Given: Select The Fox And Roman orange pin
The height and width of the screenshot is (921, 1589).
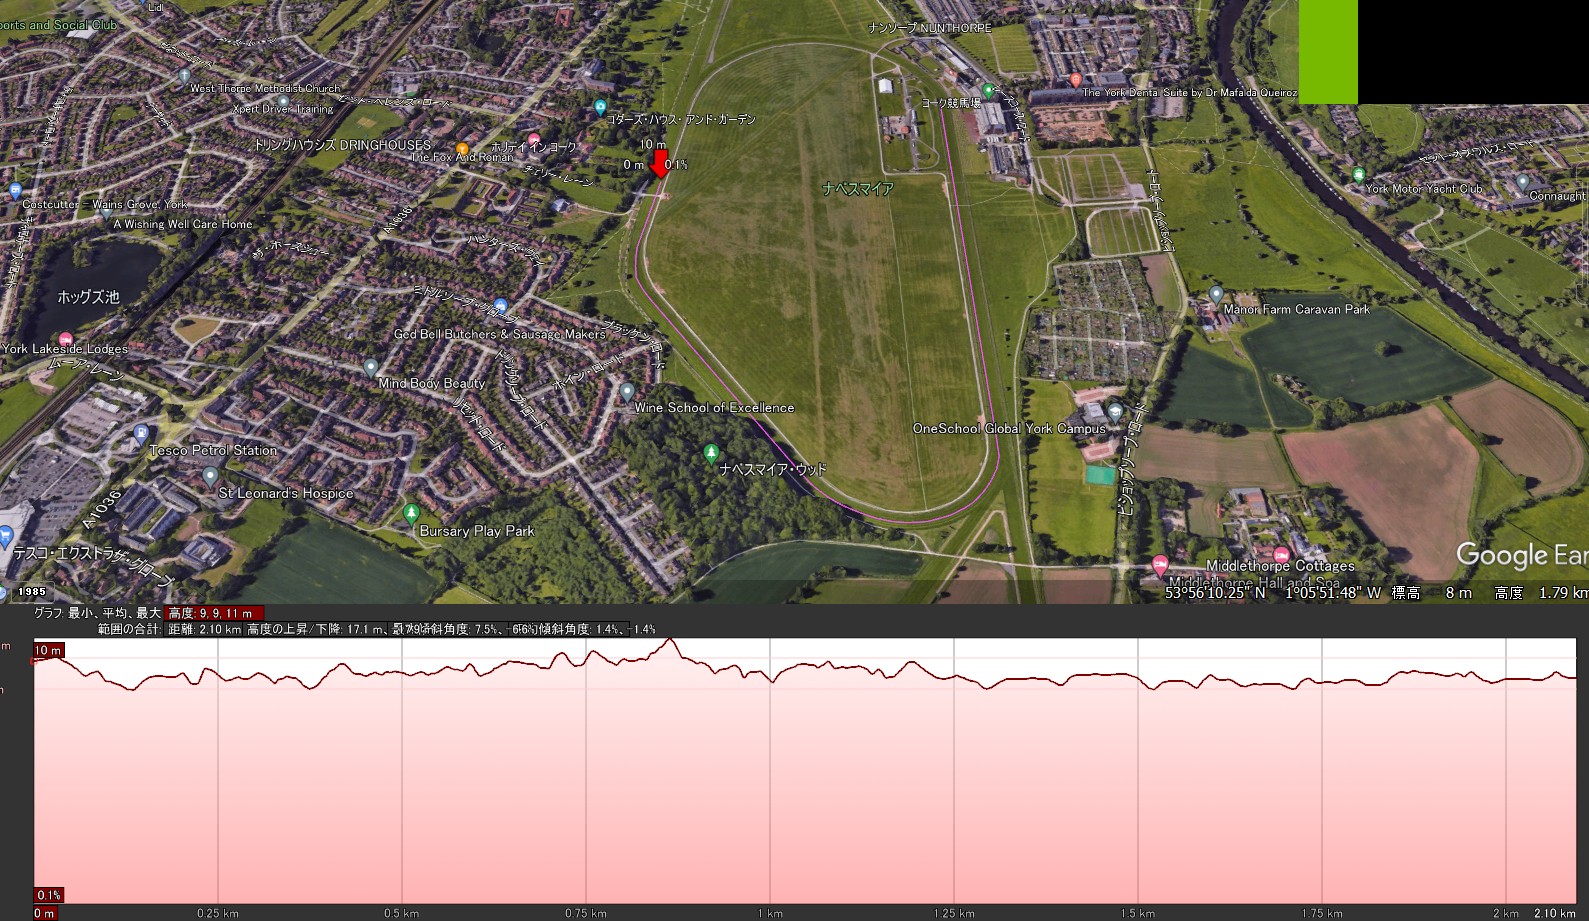Looking at the screenshot, I should pos(462,149).
